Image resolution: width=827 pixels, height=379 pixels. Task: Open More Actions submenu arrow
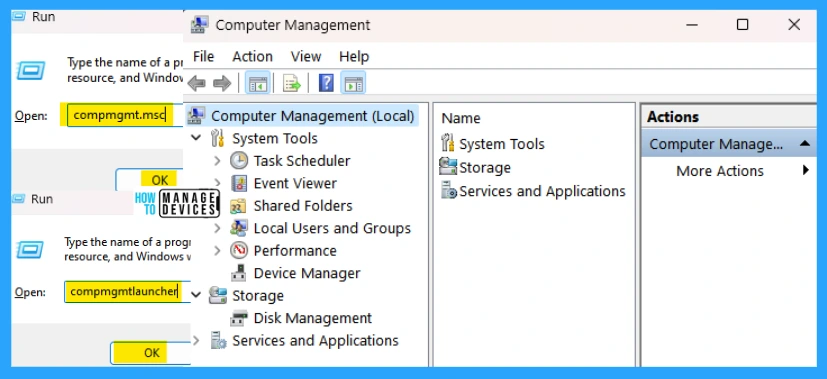805,170
